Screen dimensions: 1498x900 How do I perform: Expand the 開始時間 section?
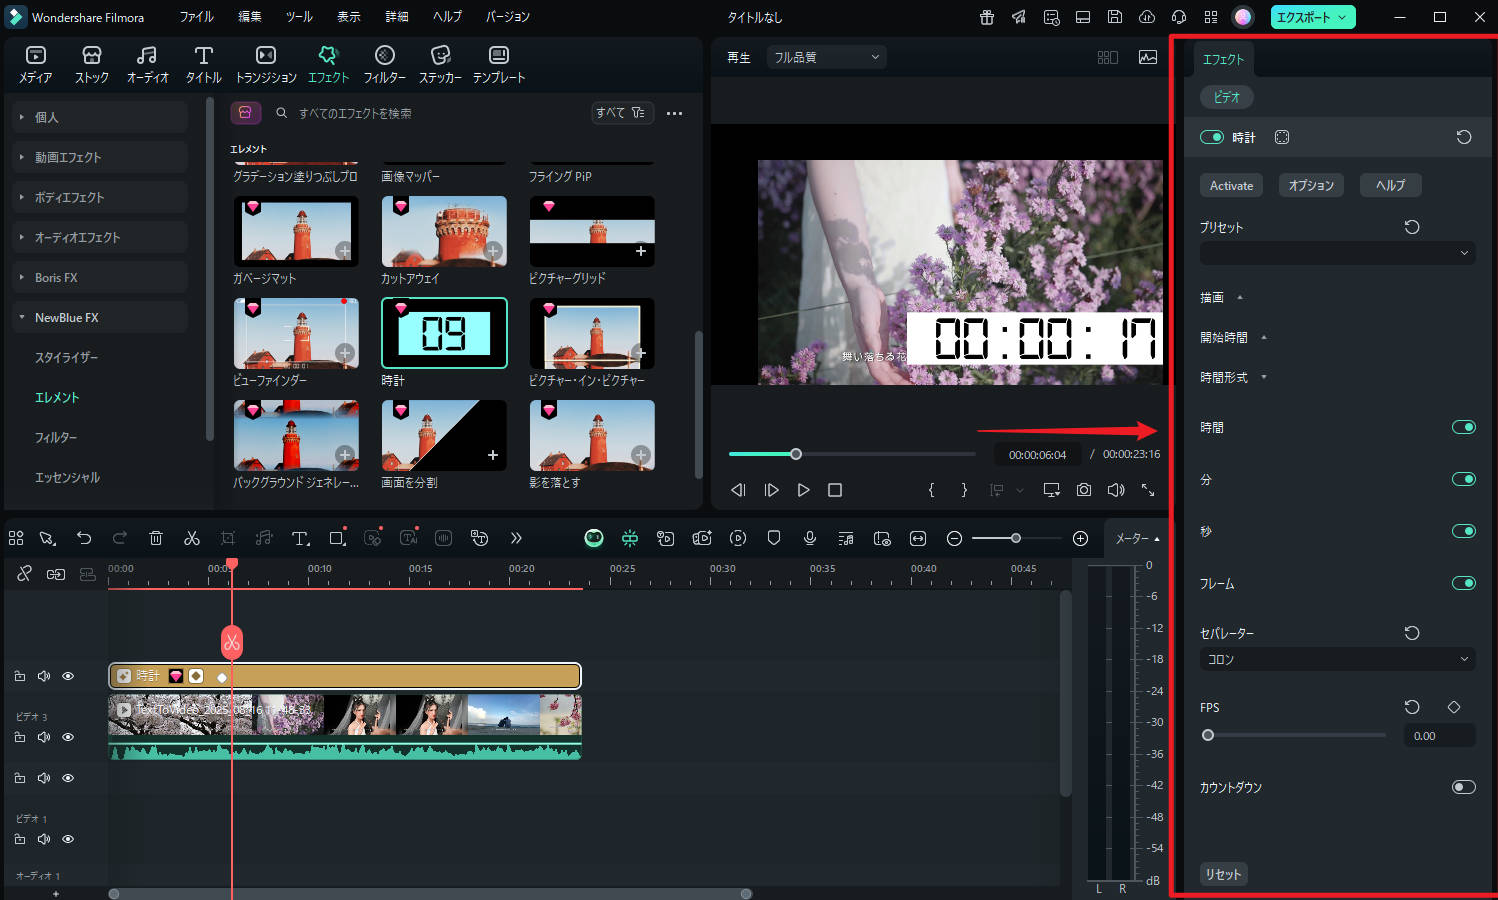(1234, 337)
